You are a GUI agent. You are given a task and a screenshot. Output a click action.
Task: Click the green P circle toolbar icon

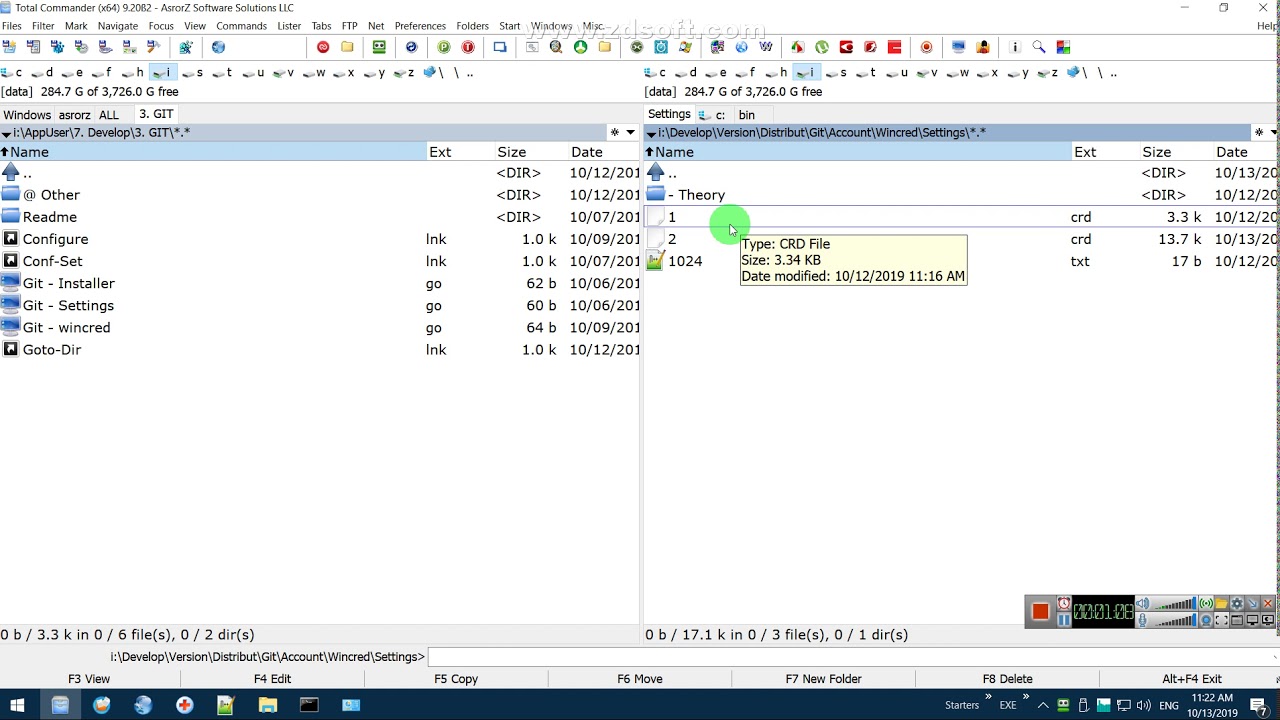coord(444,47)
